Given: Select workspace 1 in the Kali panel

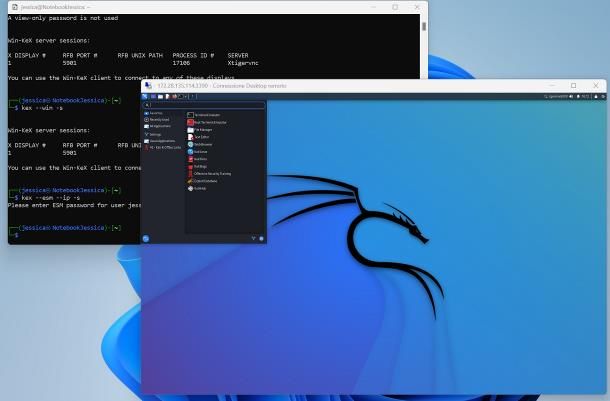Looking at the screenshot, I should [x=192, y=96].
